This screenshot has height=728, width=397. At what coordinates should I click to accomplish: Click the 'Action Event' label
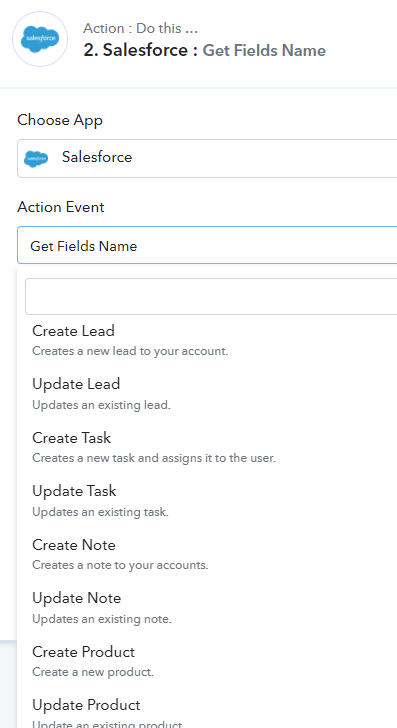(x=61, y=207)
